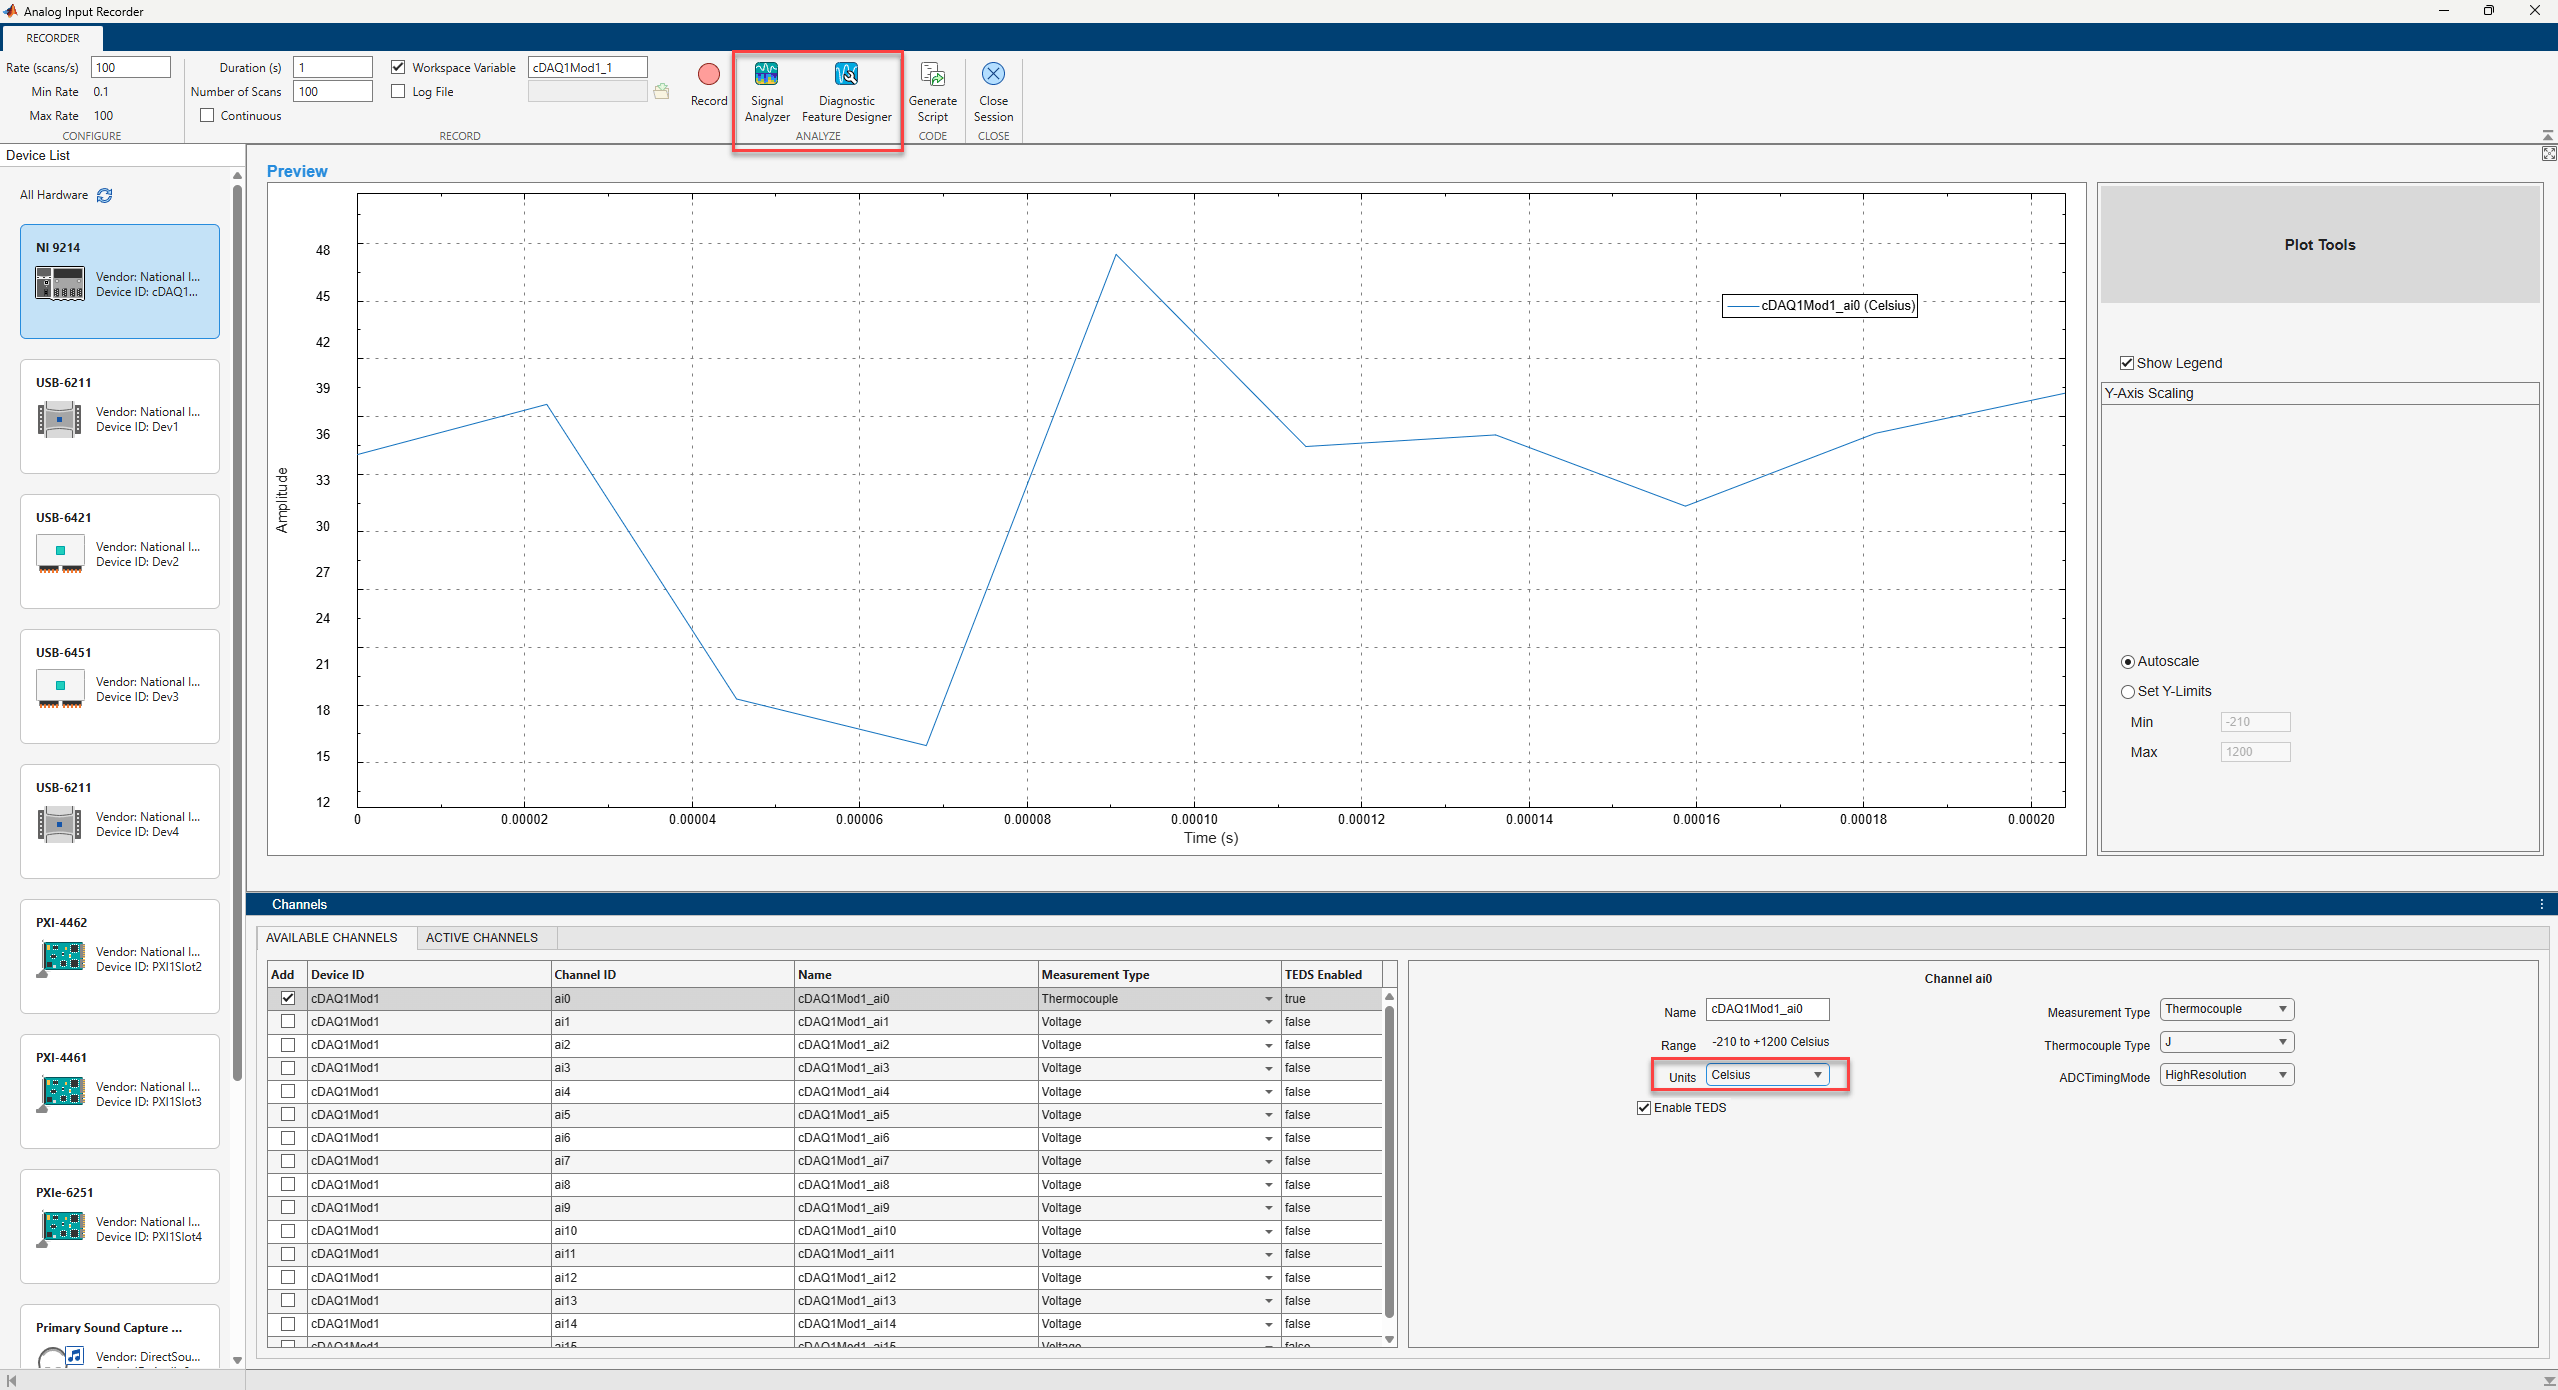2558x1390 pixels.
Task: Select the PXIe-6251 device icon
Action: tap(62, 1228)
